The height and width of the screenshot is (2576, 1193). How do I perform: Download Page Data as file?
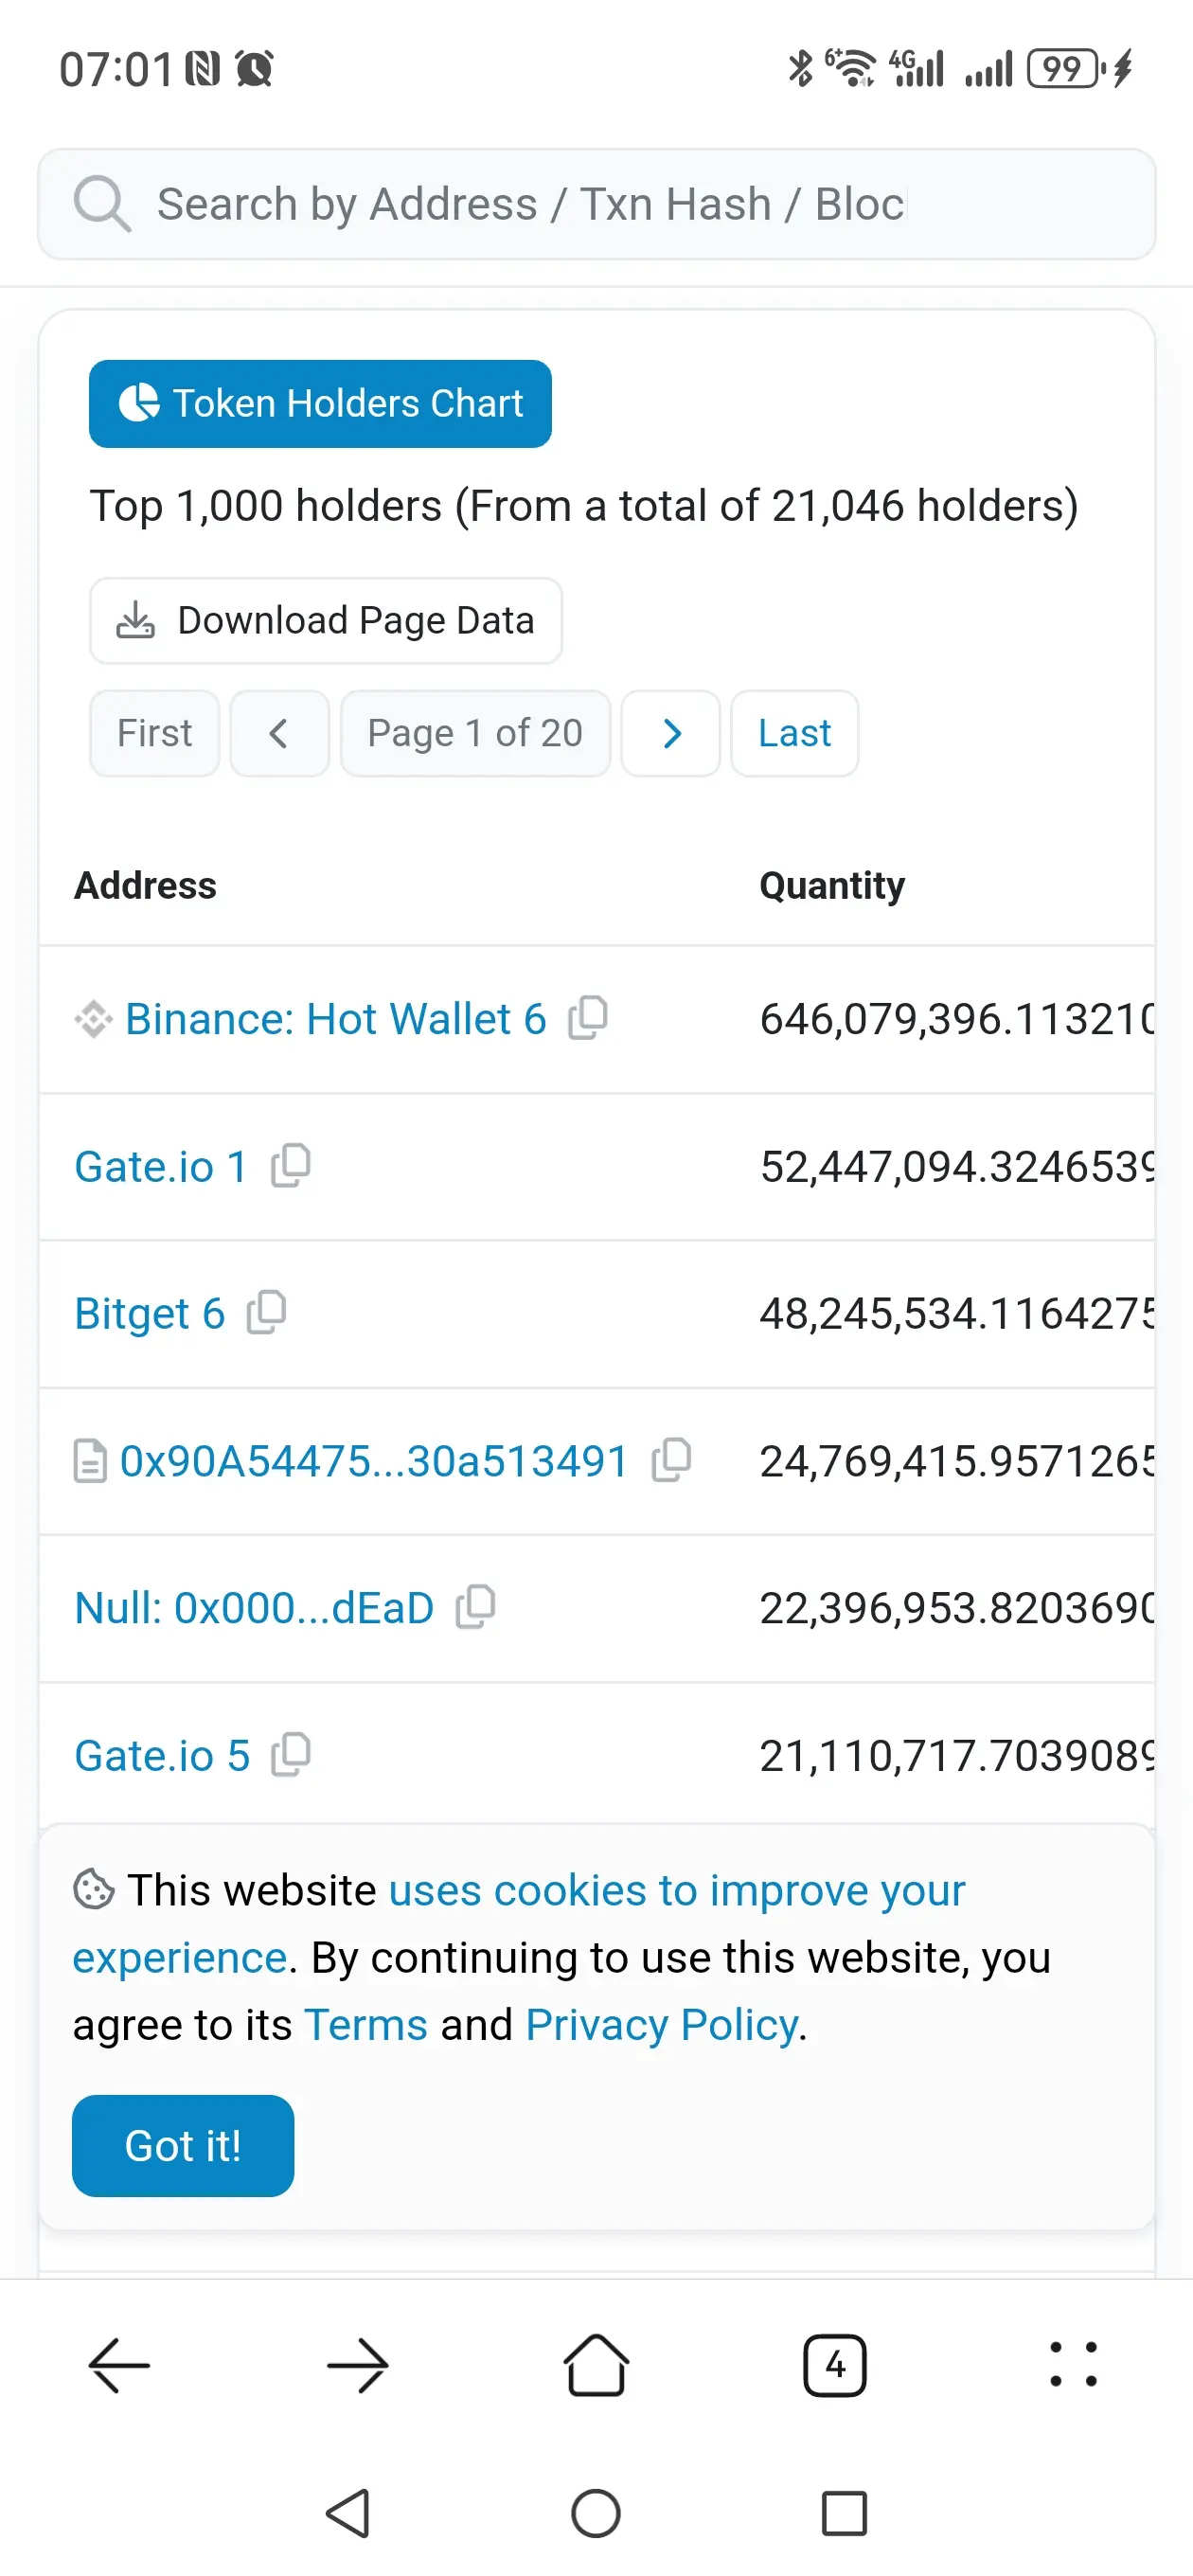tap(326, 621)
